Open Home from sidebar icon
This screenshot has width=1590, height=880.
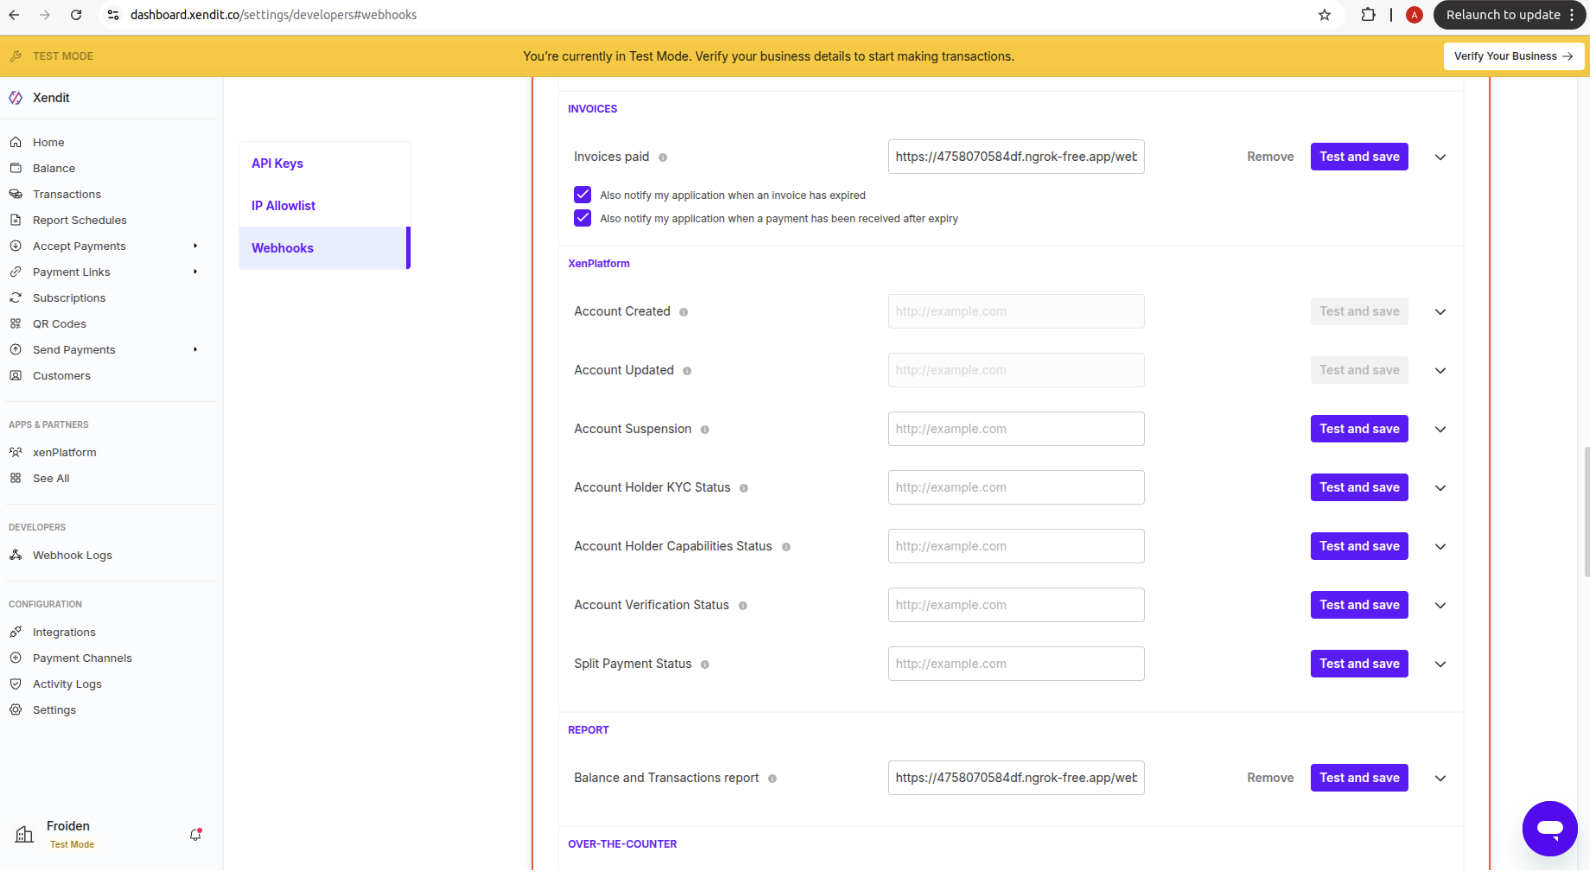(15, 142)
